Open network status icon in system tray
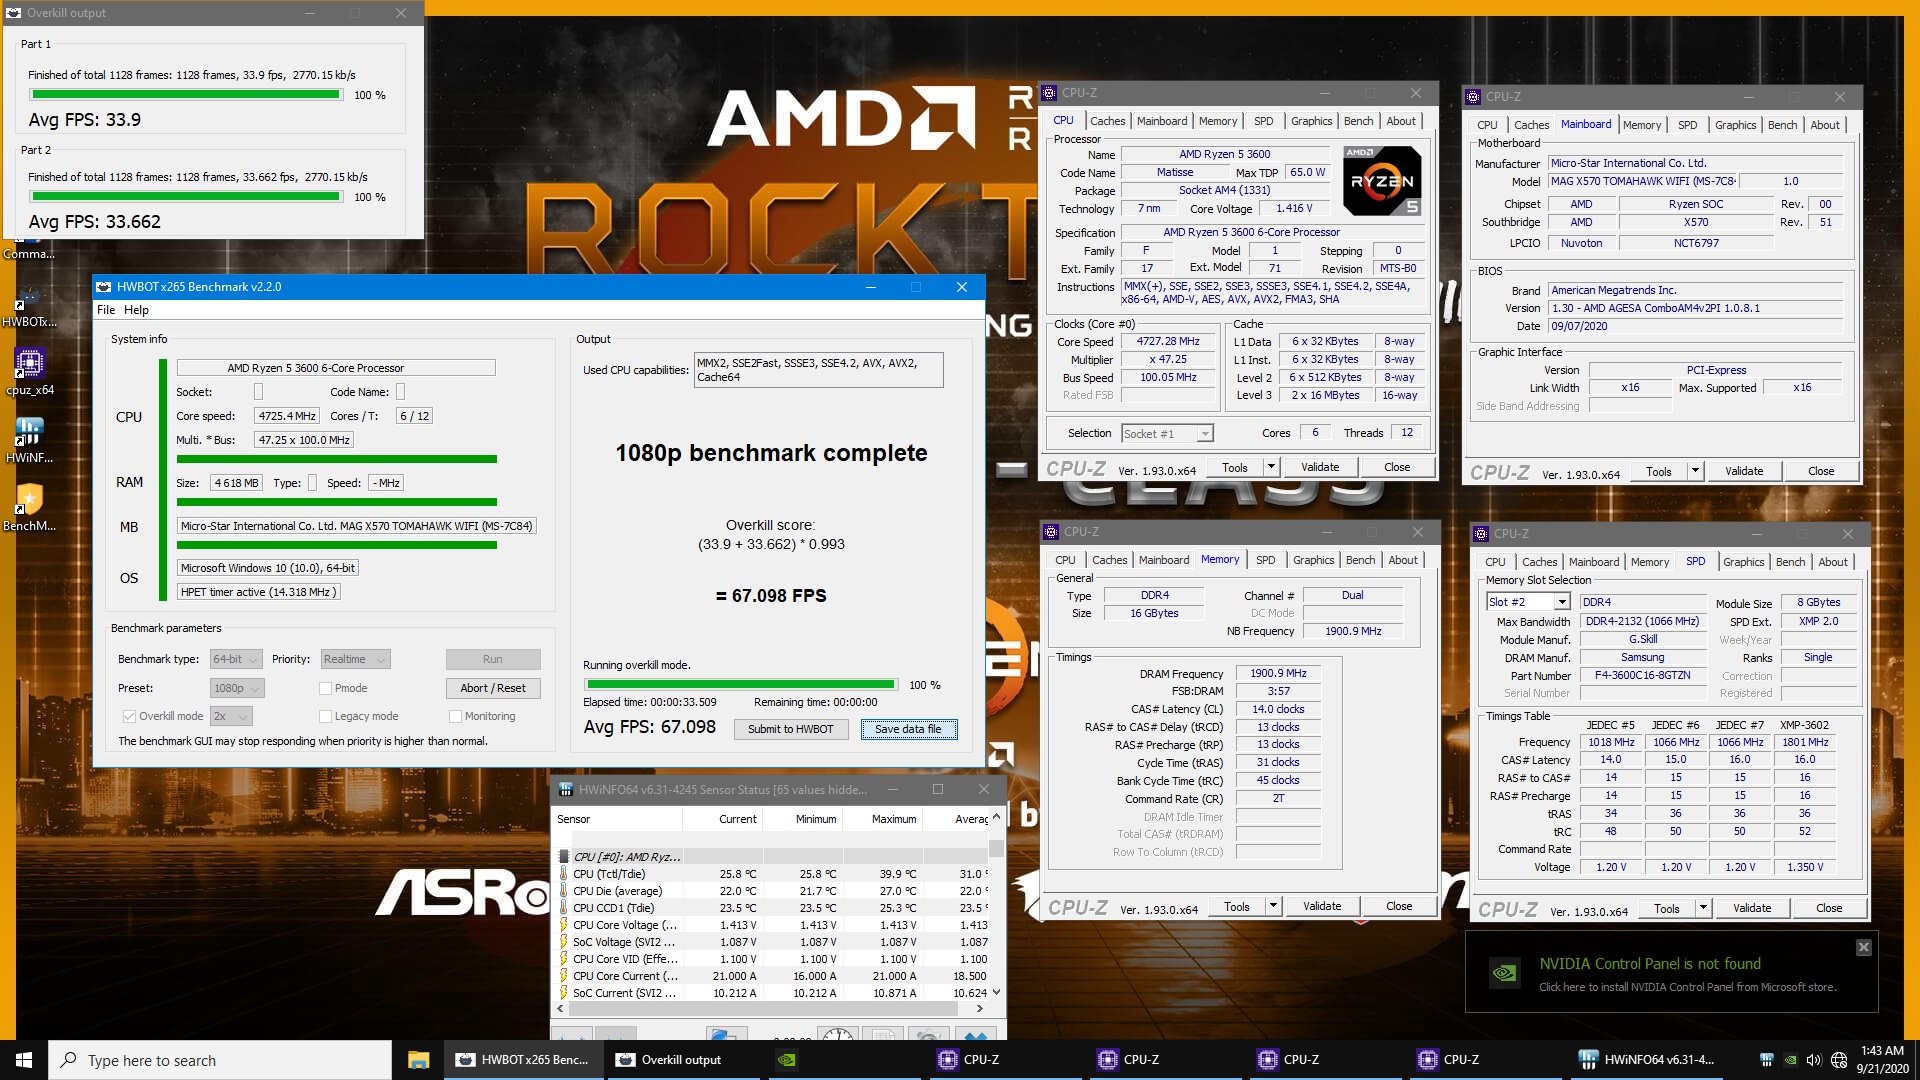The width and height of the screenshot is (1920, 1080). (x=1838, y=1060)
